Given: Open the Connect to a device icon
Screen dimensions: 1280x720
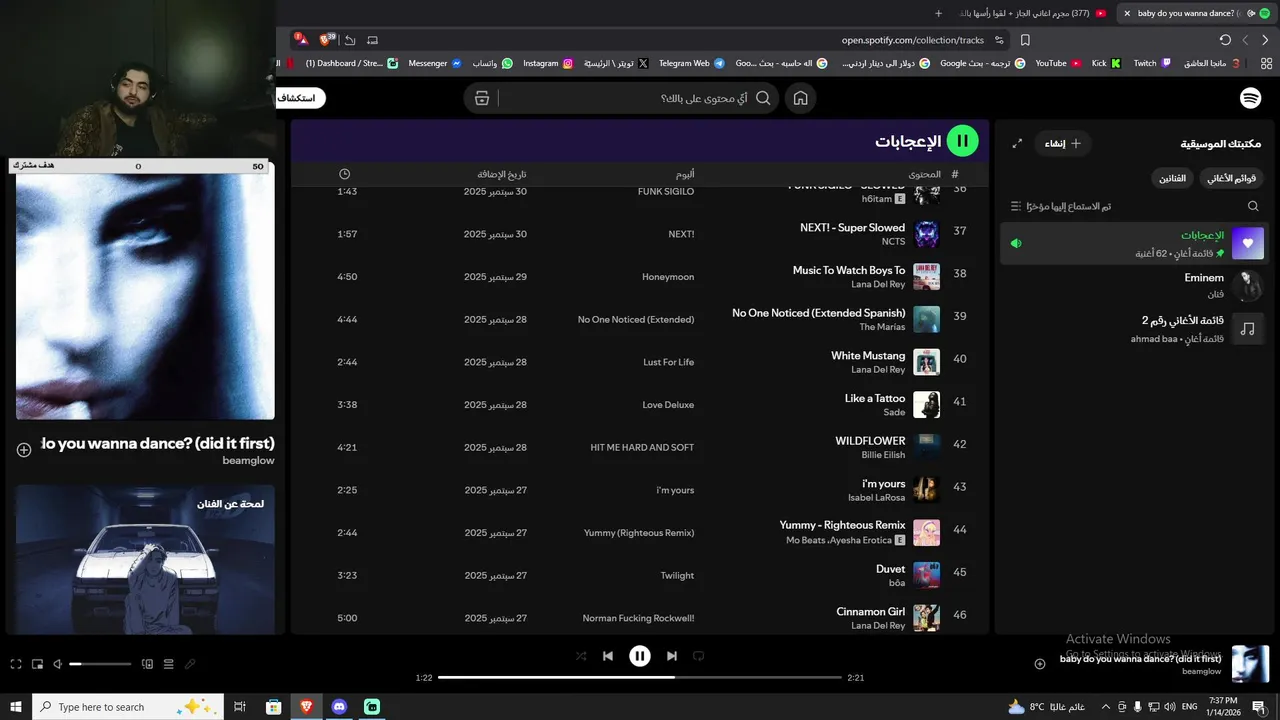Looking at the screenshot, I should click(147, 664).
